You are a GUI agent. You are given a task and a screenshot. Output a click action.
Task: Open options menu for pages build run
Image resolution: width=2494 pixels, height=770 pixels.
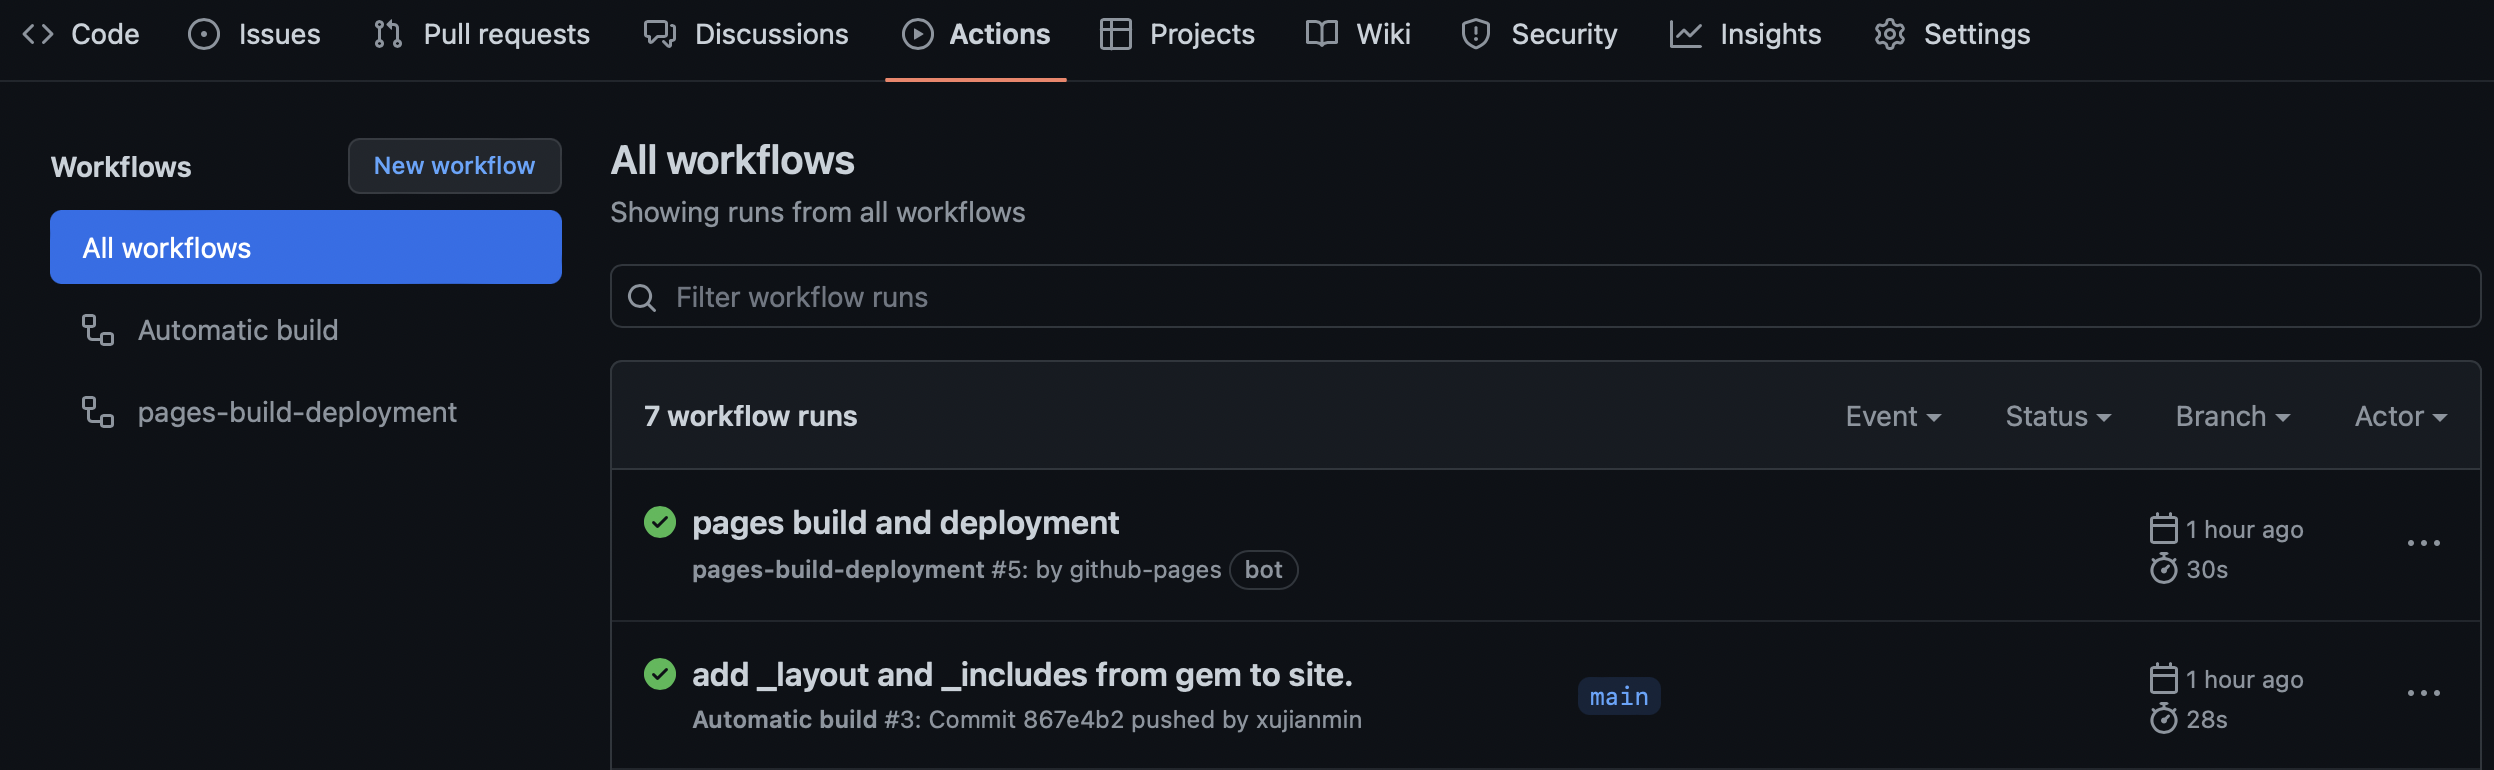pyautogui.click(x=2424, y=543)
